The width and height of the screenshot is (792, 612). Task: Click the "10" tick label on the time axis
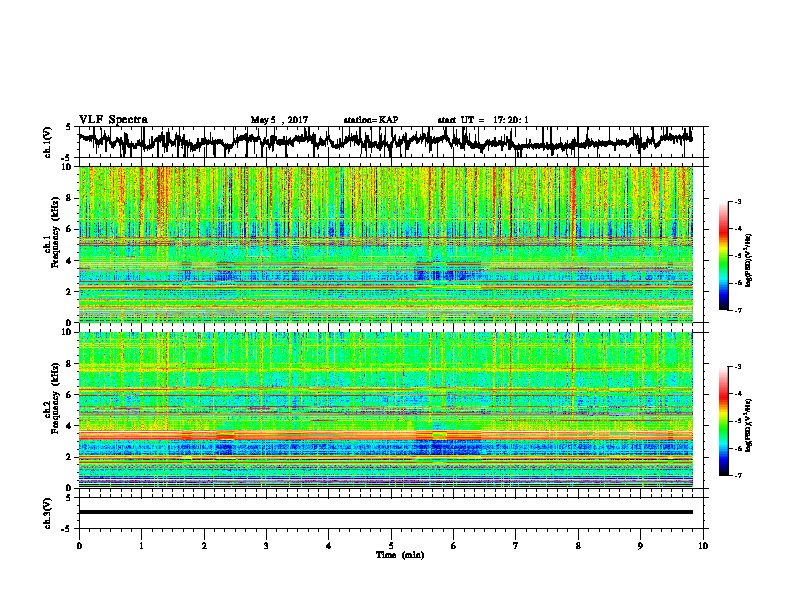(x=703, y=546)
